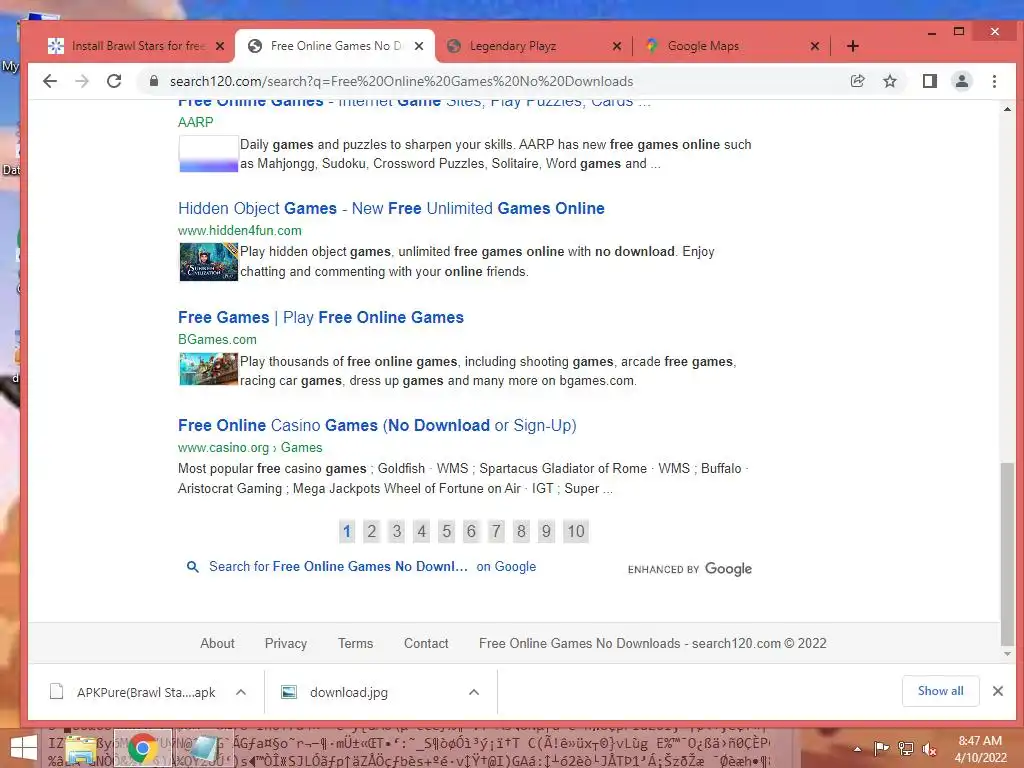1024x768 pixels.
Task: Click the address bar URL
Action: (401, 81)
